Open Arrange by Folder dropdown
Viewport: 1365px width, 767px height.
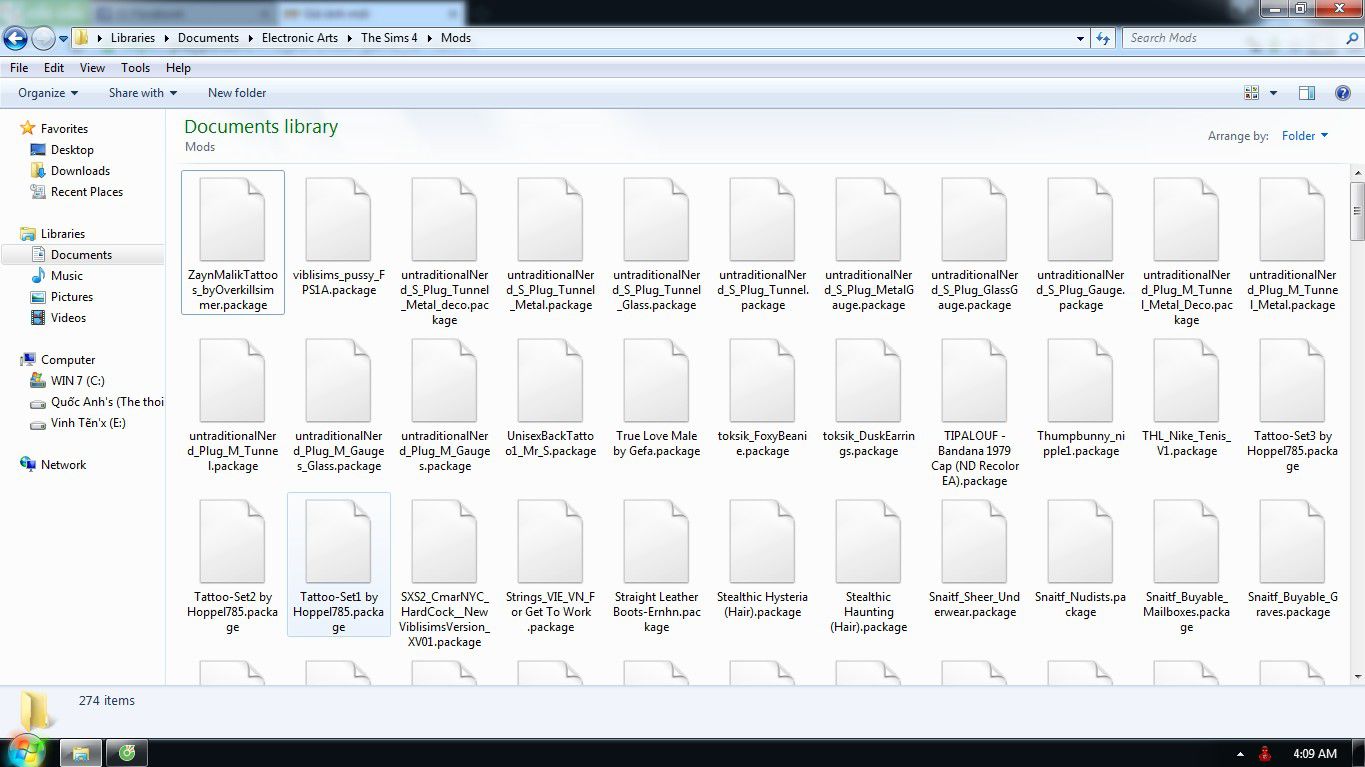pyautogui.click(x=1305, y=136)
